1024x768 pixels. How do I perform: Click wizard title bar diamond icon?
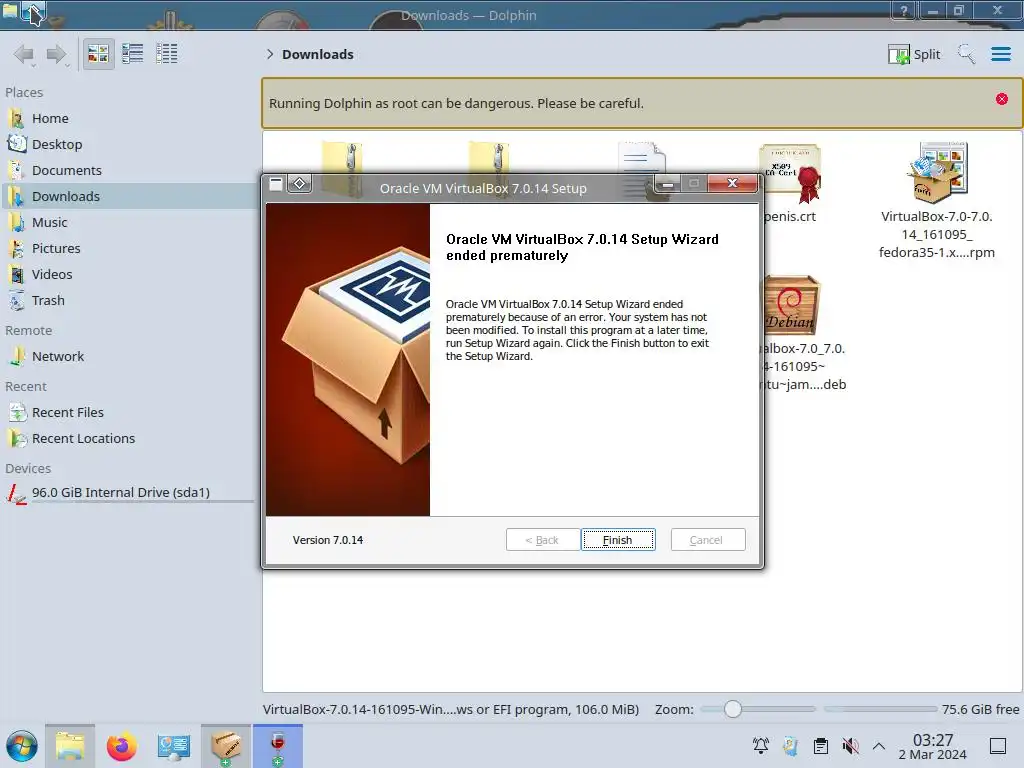(x=299, y=184)
